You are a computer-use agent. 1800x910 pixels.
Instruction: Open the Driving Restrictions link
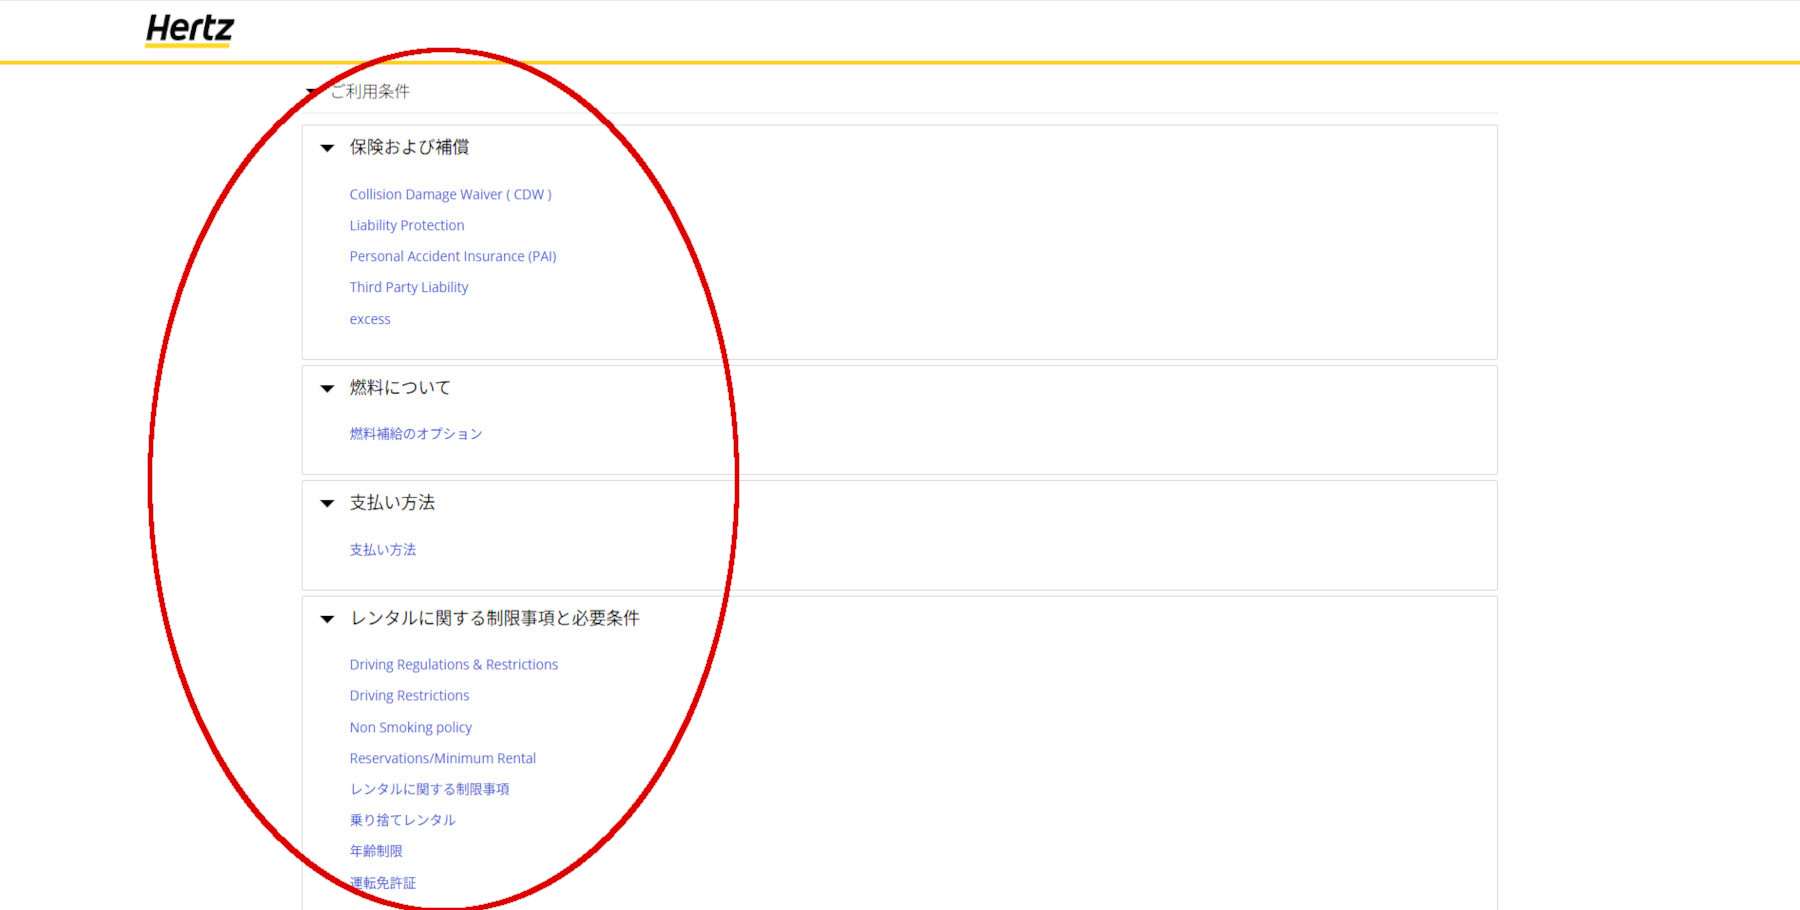tap(409, 696)
